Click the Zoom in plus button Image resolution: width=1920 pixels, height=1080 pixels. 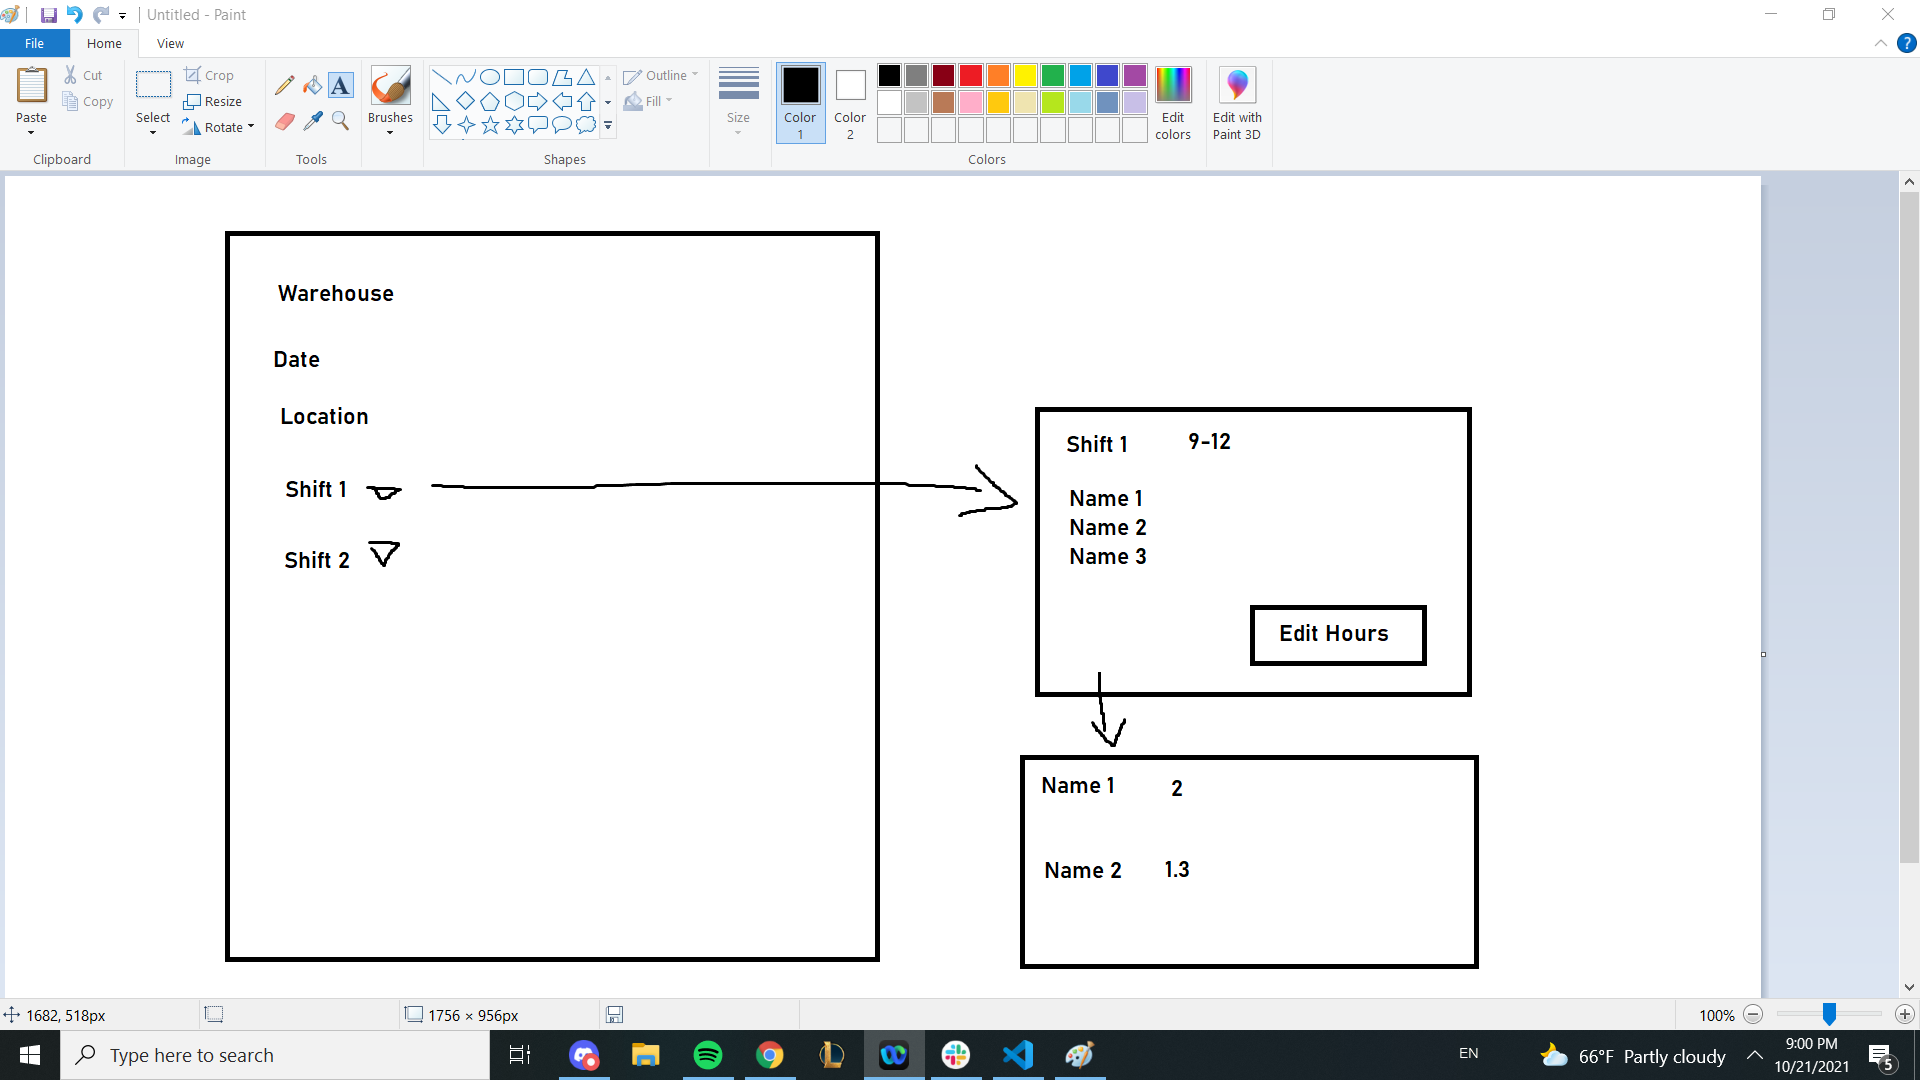[x=1905, y=1014]
